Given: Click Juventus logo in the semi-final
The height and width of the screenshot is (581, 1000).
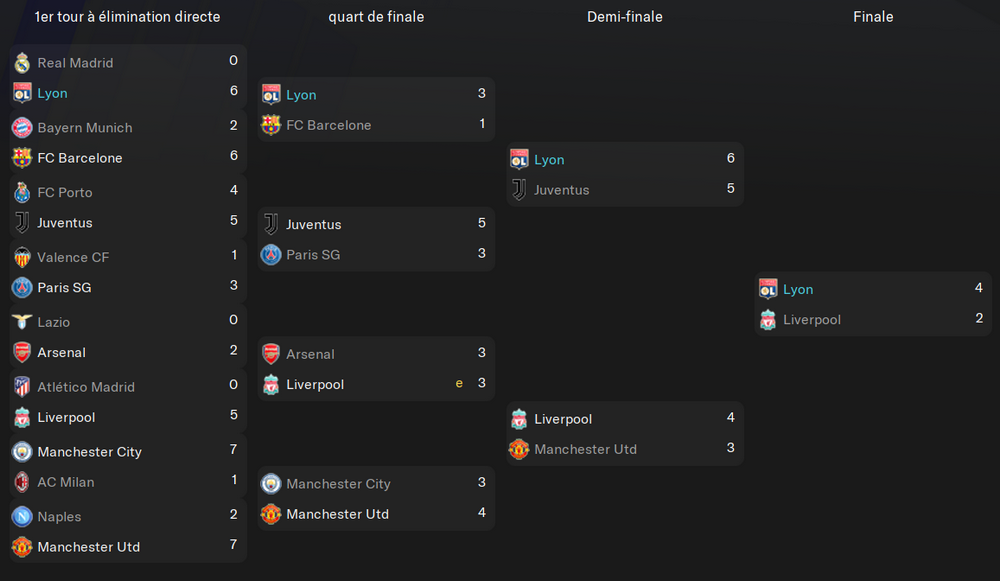Looking at the screenshot, I should [x=519, y=189].
